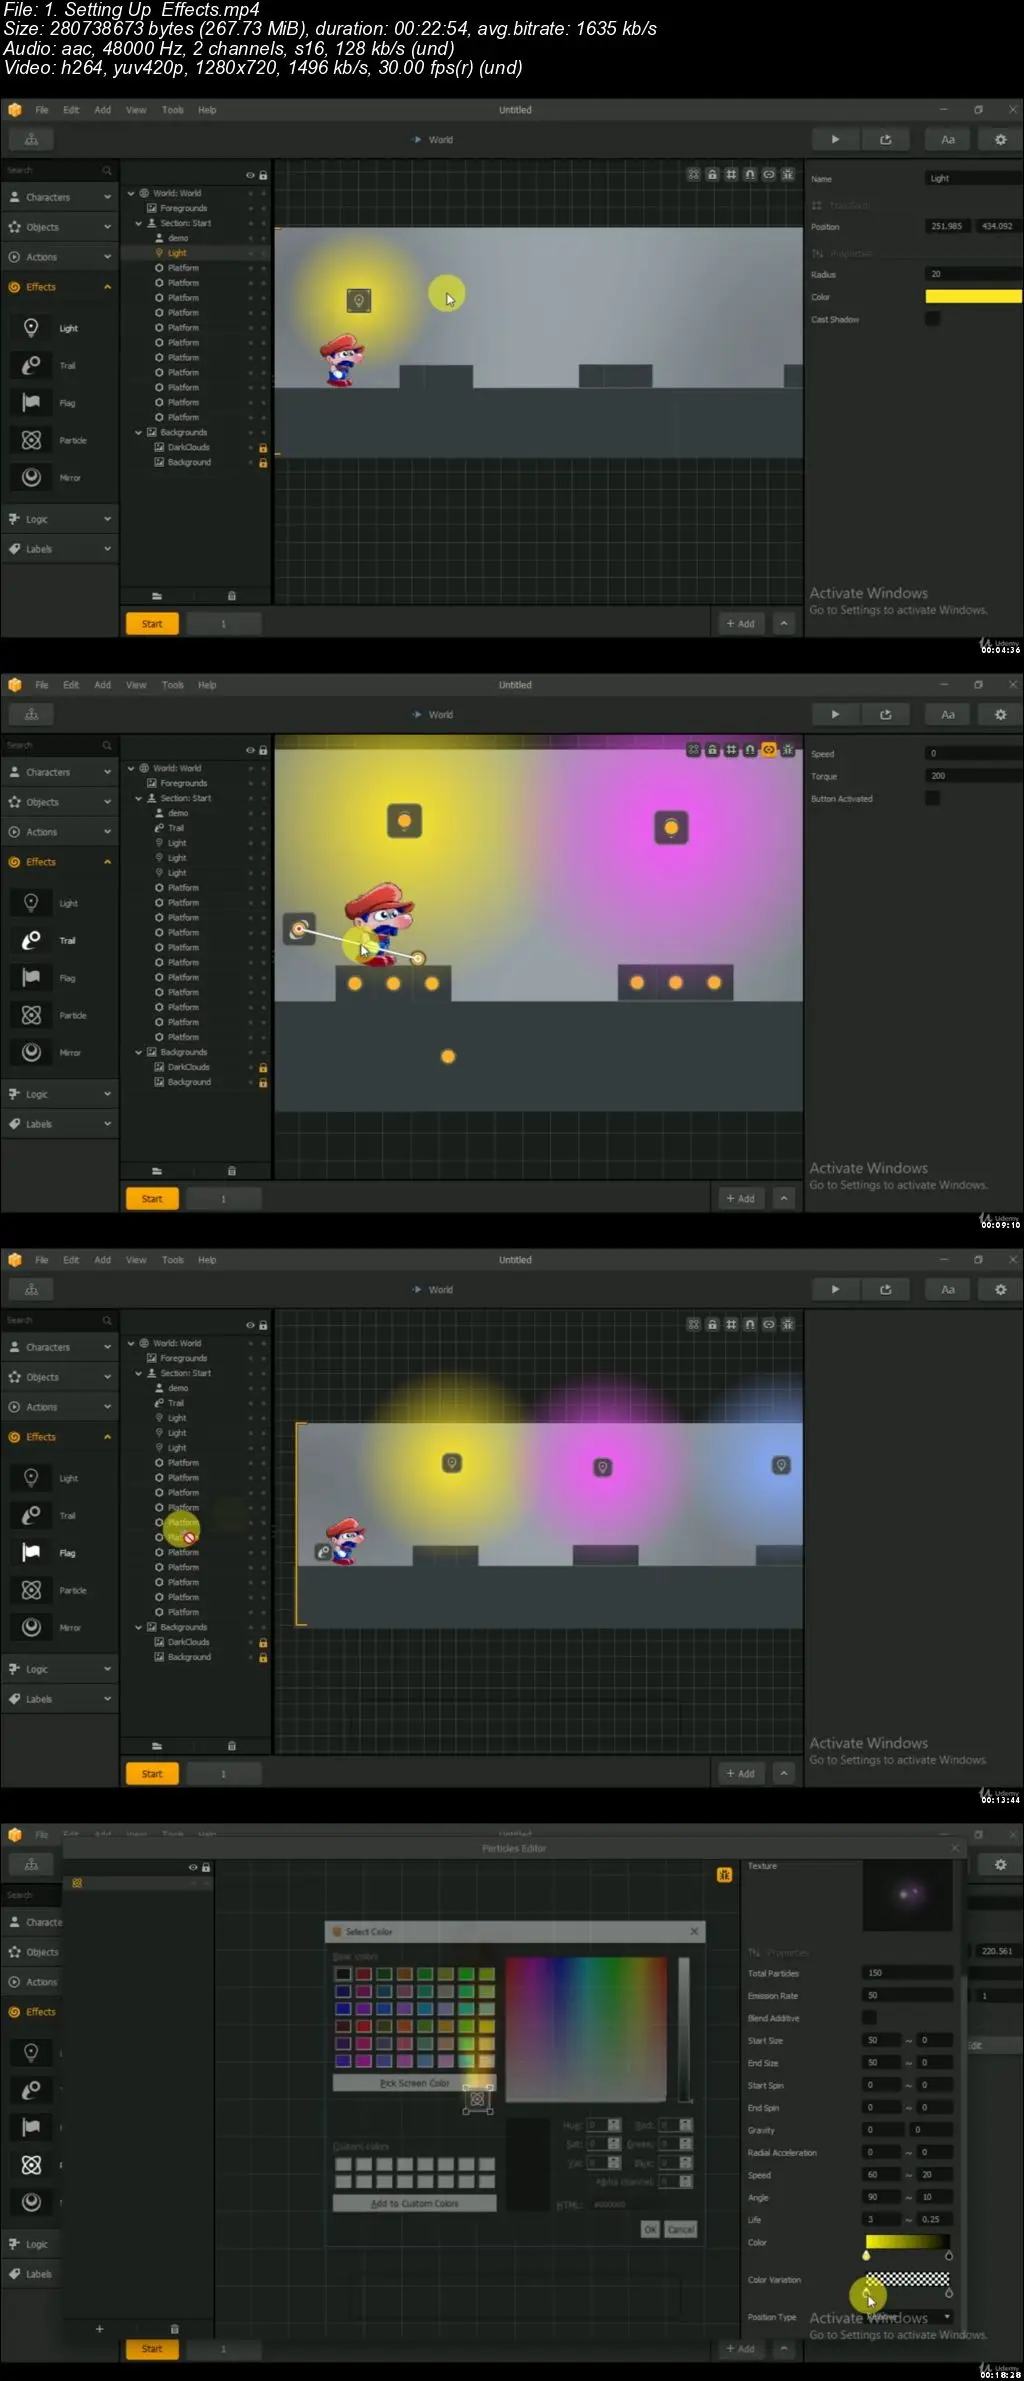The height and width of the screenshot is (2381, 1024).
Task: Unlock the DarkClouds layer in the 00:09:10 frame
Action: (263, 1068)
